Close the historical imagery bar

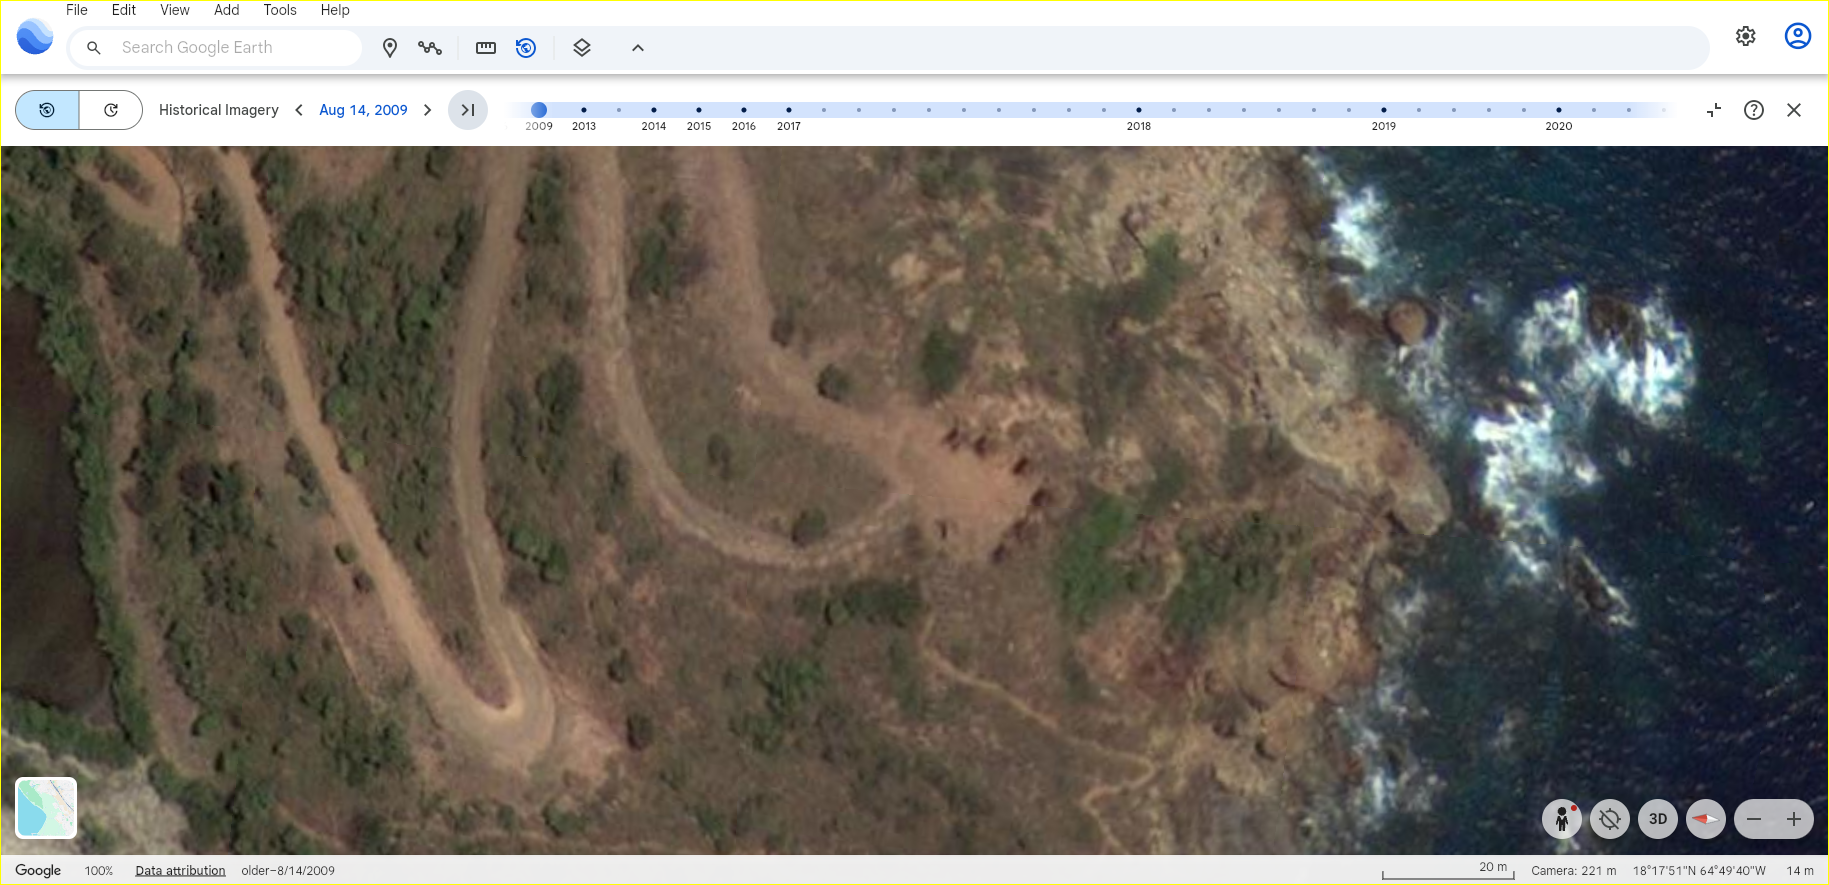1794,110
